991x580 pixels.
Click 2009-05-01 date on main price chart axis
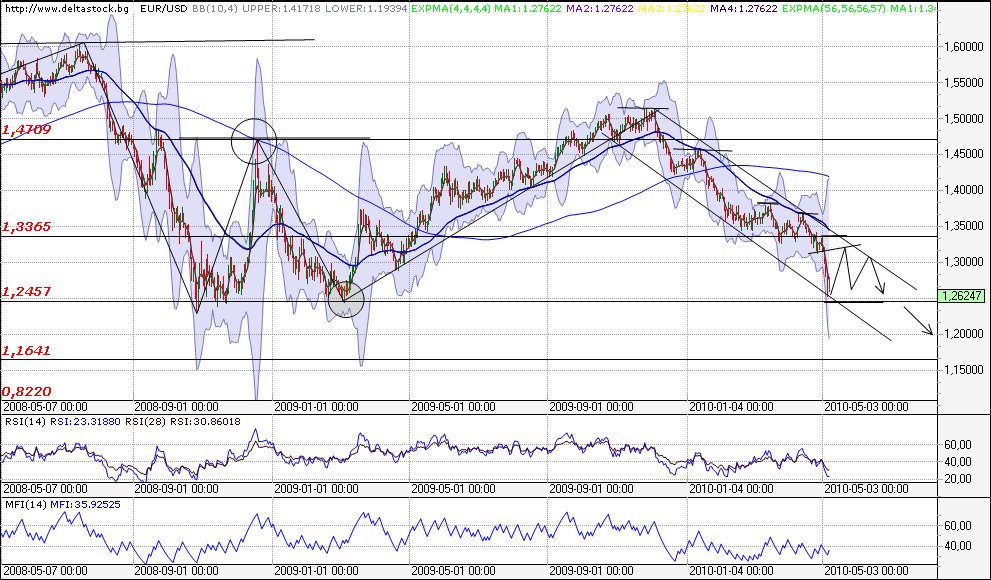453,407
